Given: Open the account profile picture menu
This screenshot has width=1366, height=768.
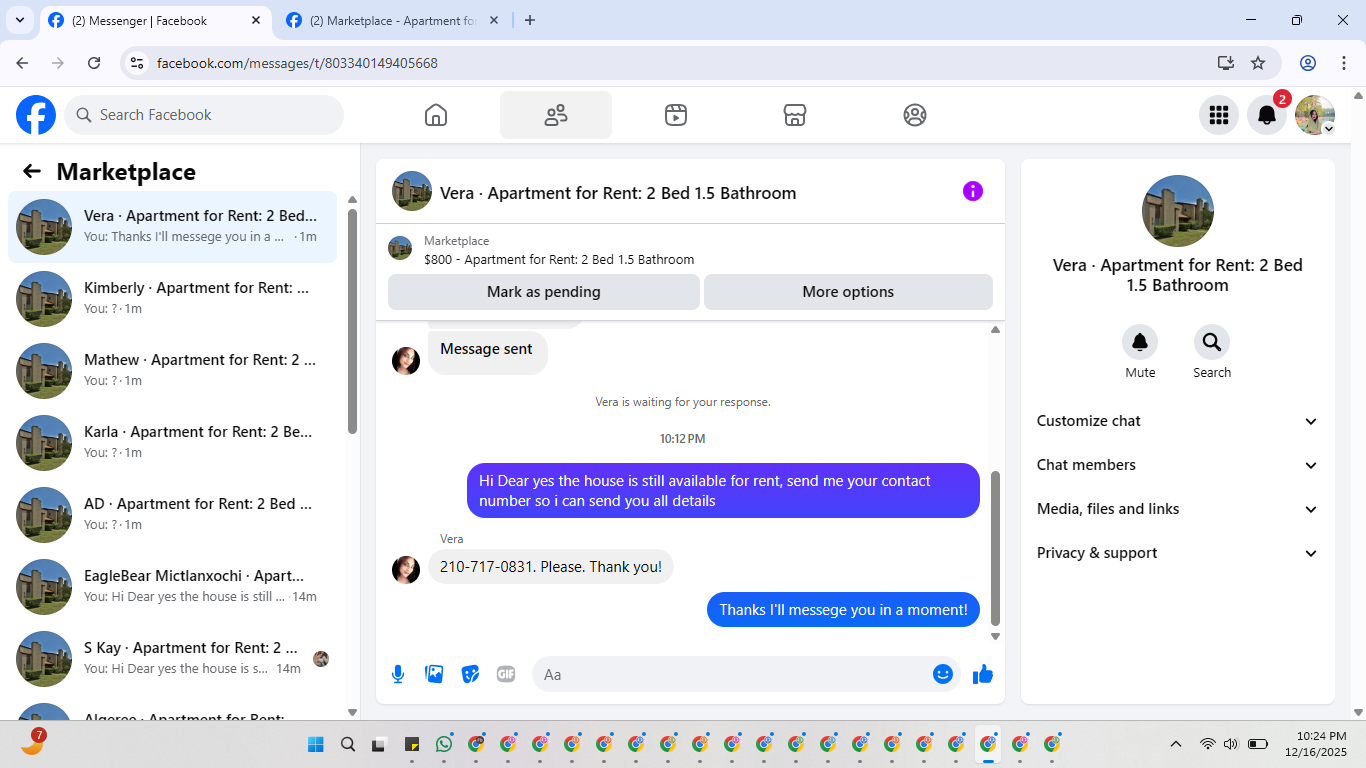Looking at the screenshot, I should 1315,115.
